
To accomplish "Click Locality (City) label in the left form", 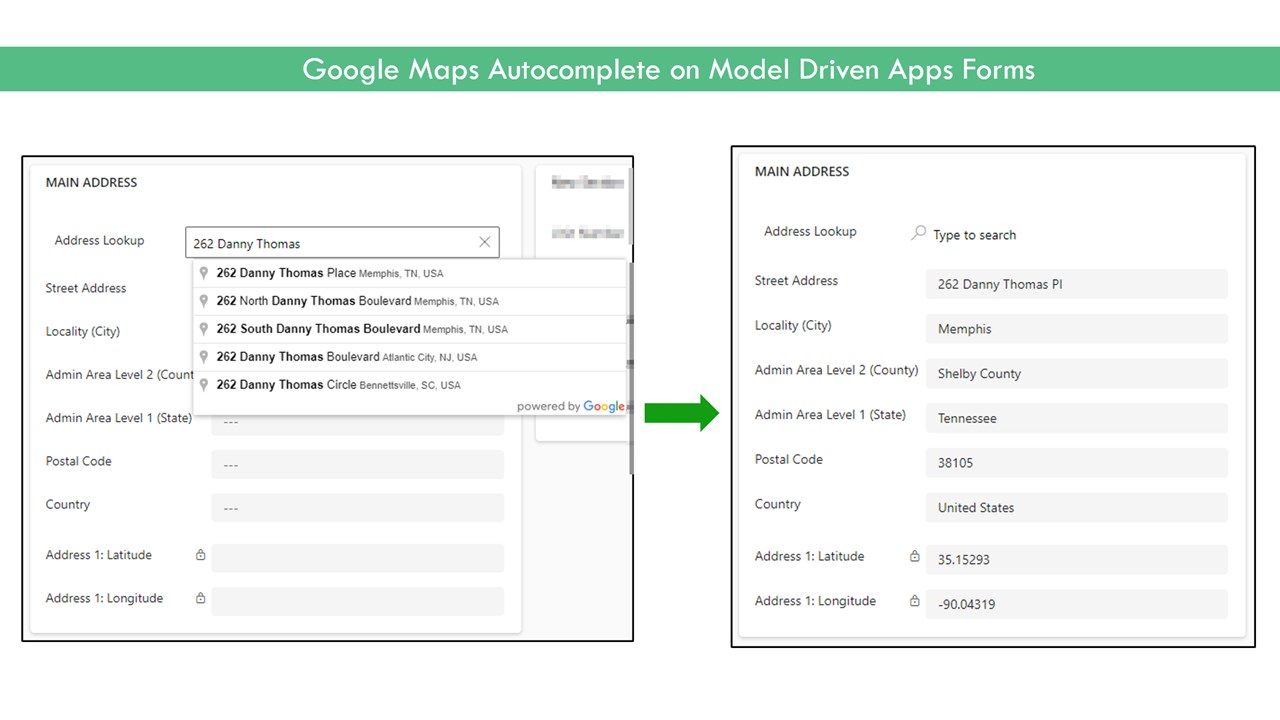I will 82,331.
